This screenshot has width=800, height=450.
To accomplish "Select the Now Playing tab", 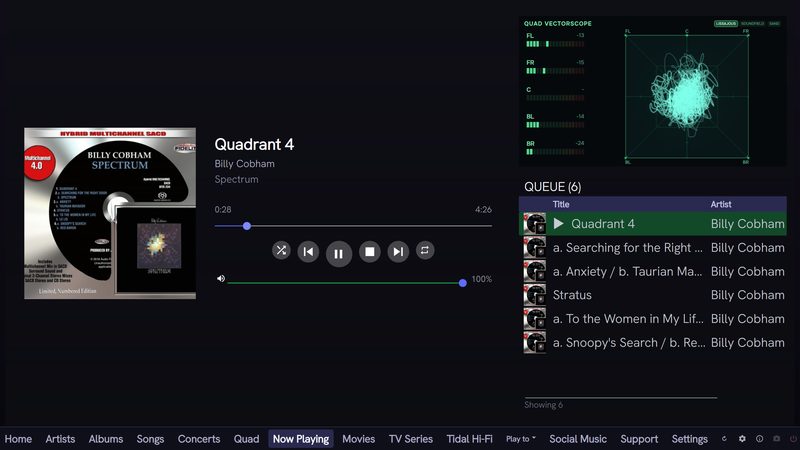I will (x=301, y=439).
